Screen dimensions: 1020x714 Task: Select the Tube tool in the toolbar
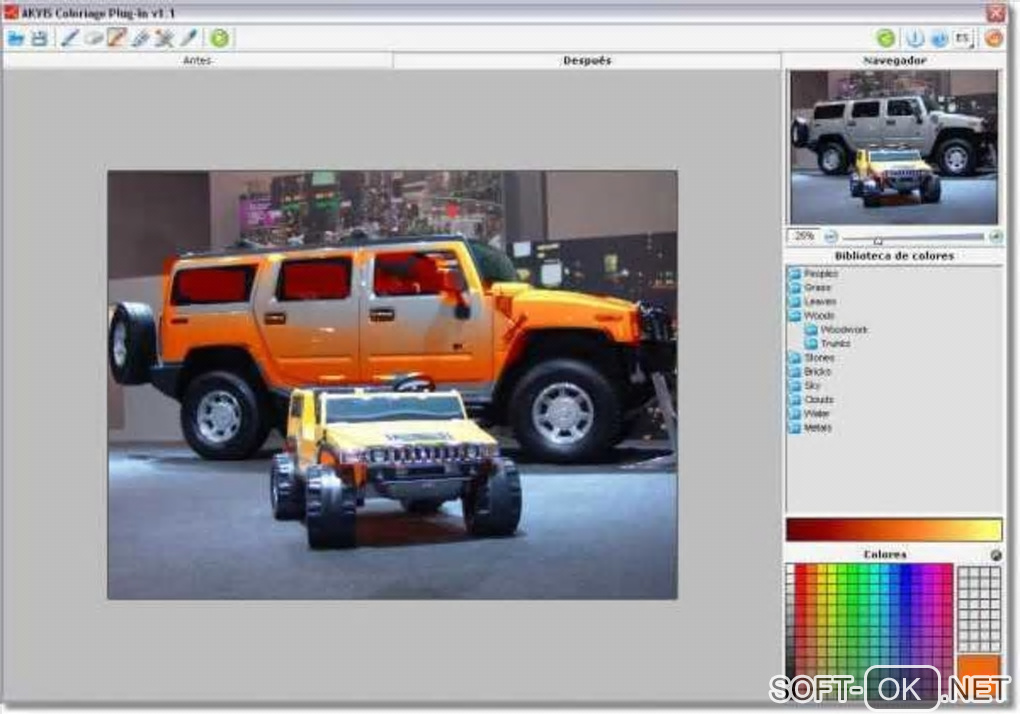point(140,38)
